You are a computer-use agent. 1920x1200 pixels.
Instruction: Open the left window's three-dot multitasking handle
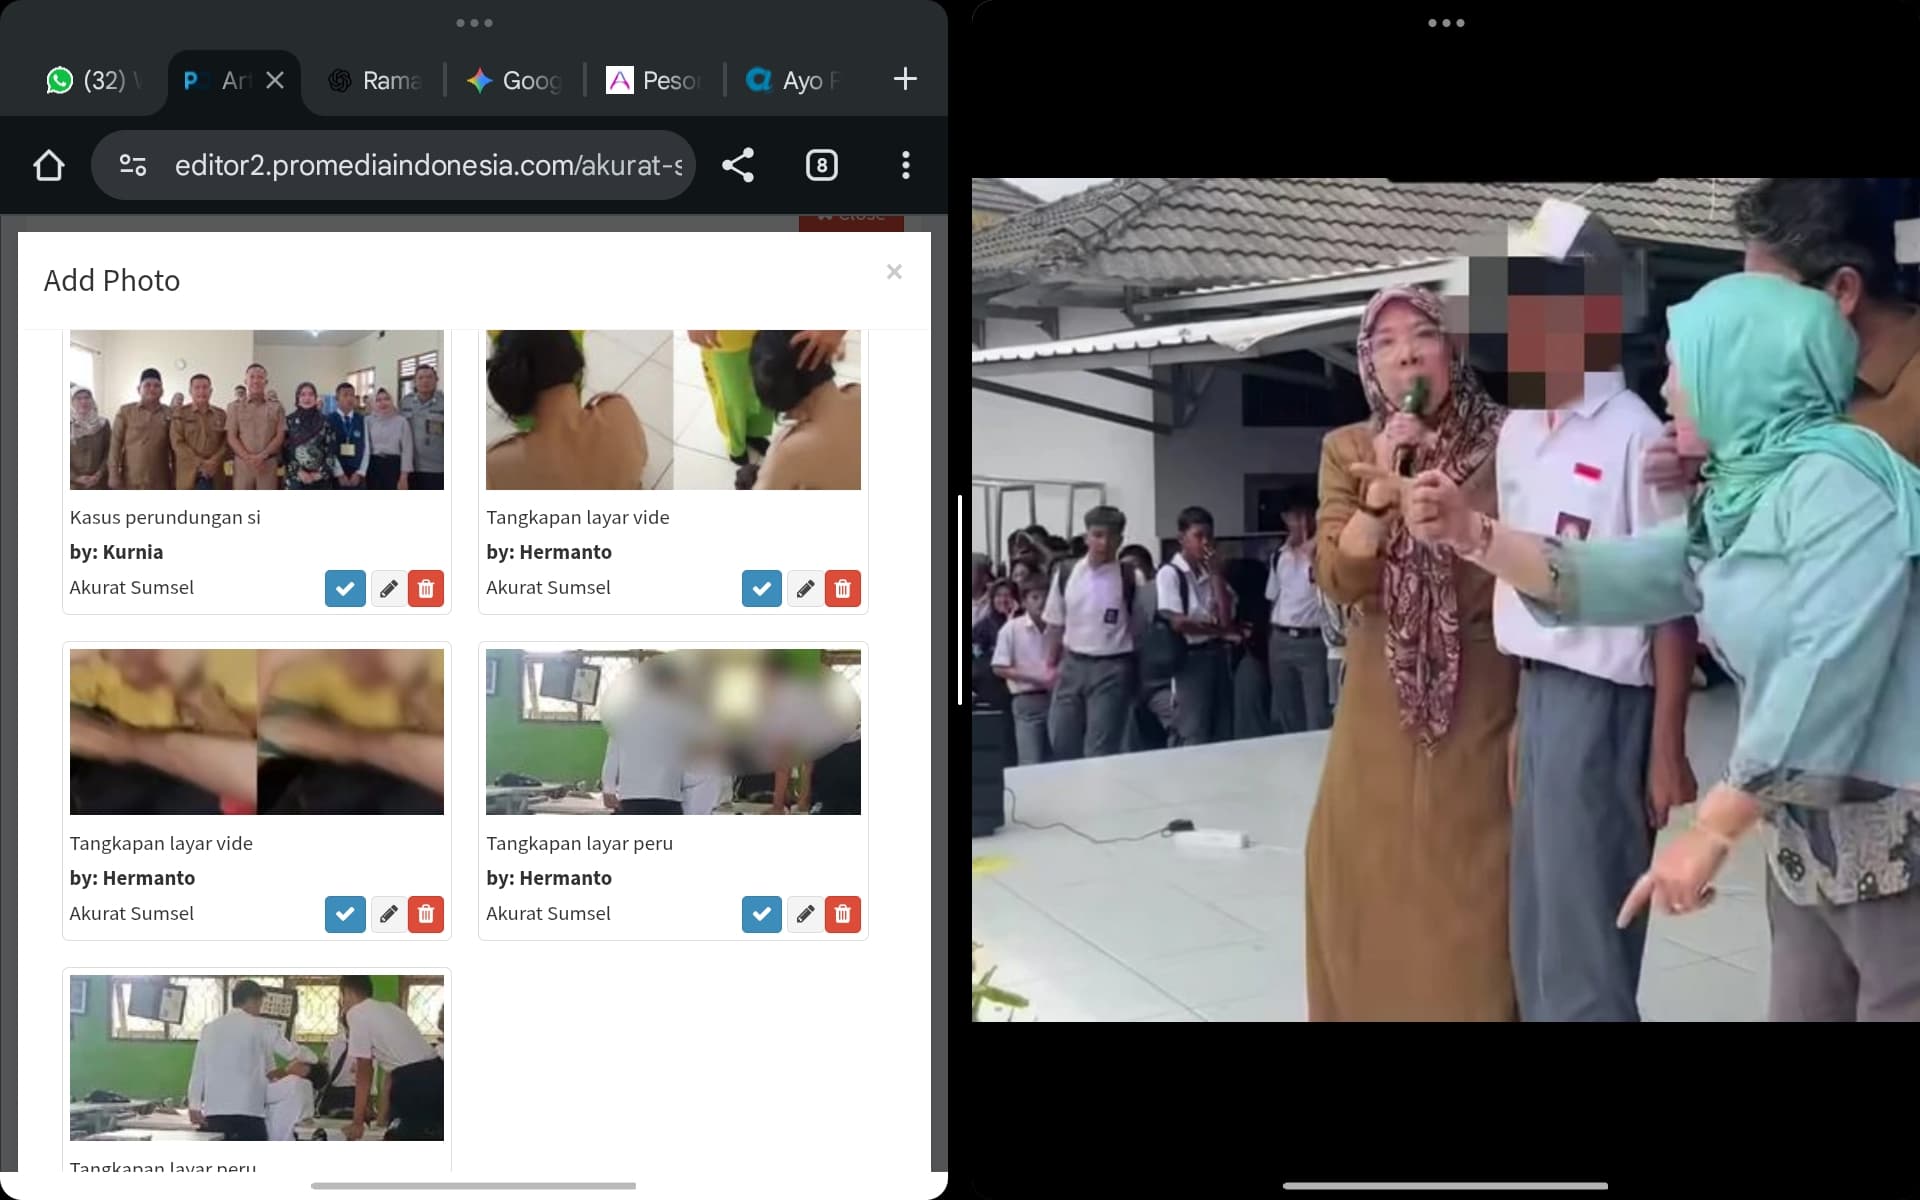pyautogui.click(x=474, y=22)
